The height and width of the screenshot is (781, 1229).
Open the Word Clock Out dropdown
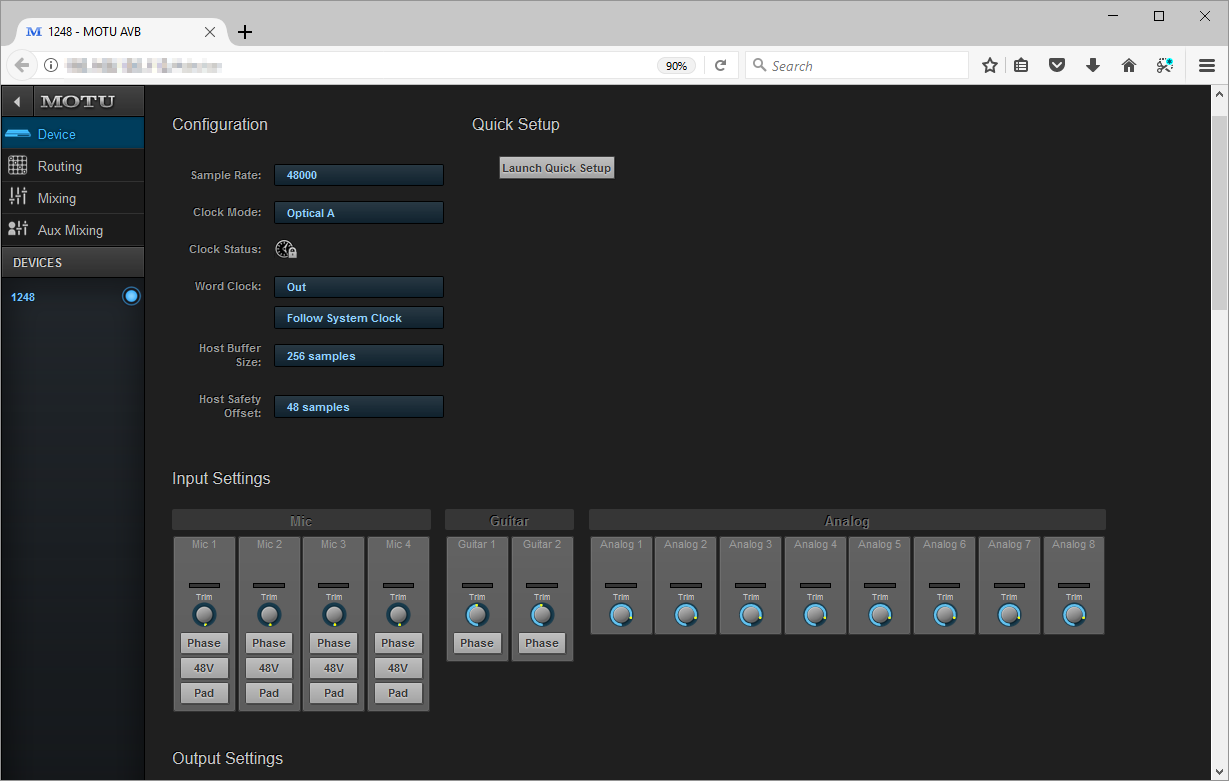pos(359,287)
